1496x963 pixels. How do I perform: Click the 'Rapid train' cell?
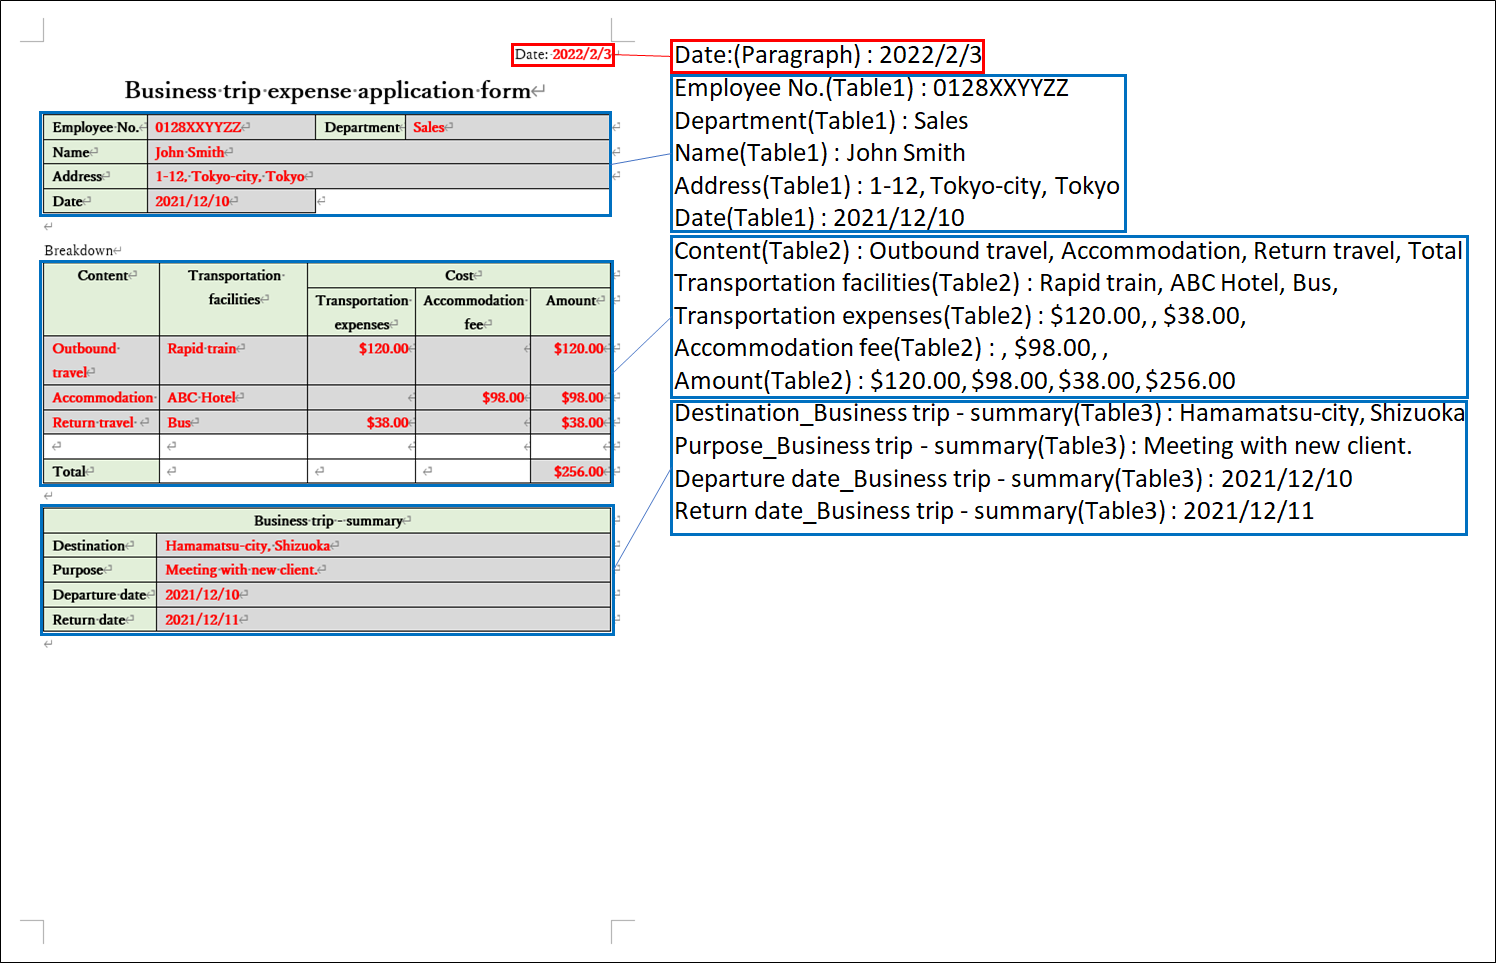[234, 360]
